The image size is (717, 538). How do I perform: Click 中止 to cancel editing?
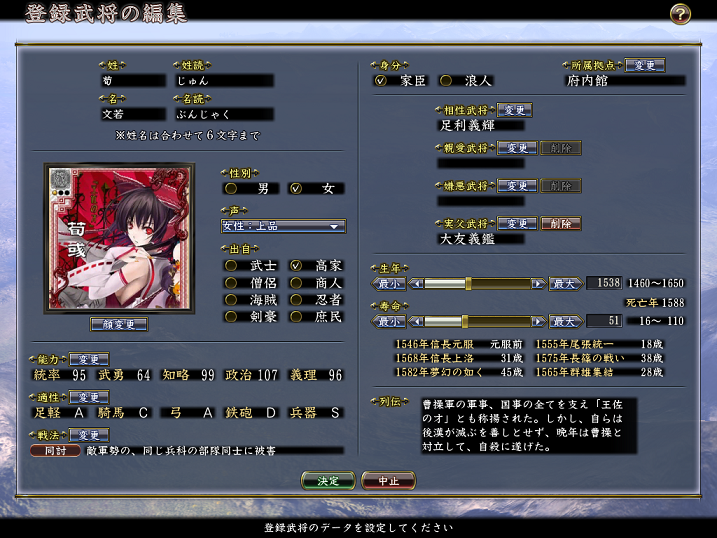(x=388, y=481)
